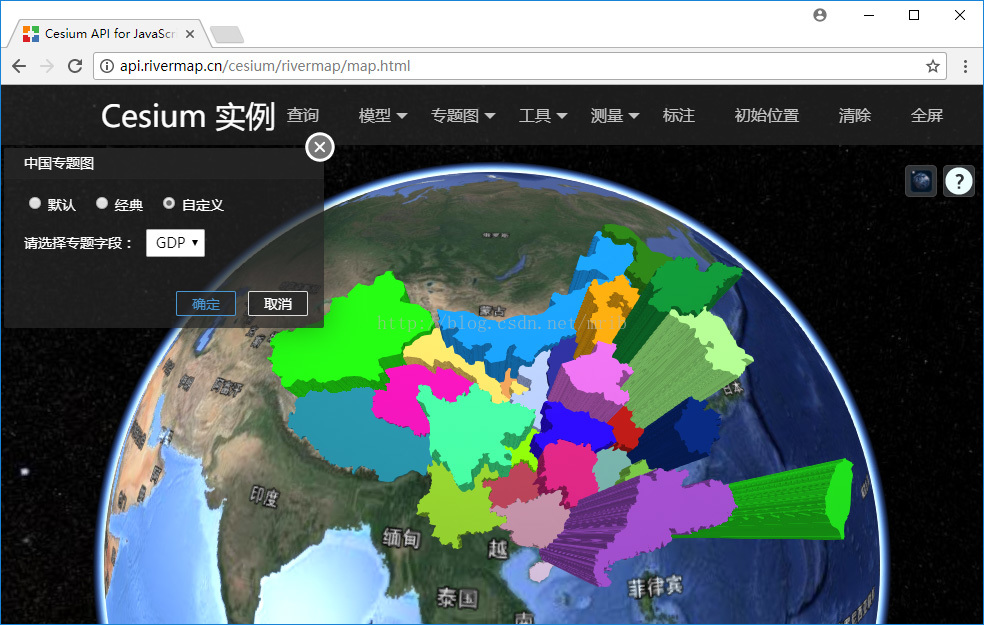The image size is (984, 625).
Task: Expand the 模型 dropdown menu
Action: 383,115
